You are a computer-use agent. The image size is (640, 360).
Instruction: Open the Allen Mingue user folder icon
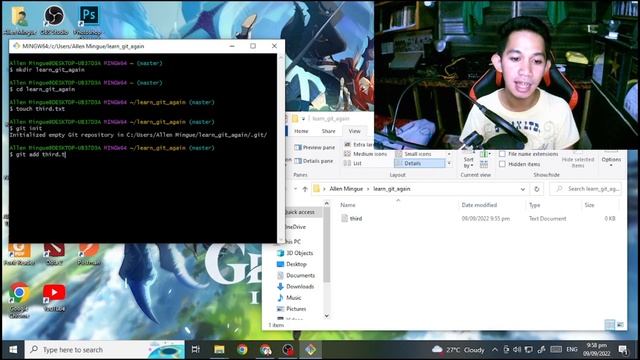(19, 20)
